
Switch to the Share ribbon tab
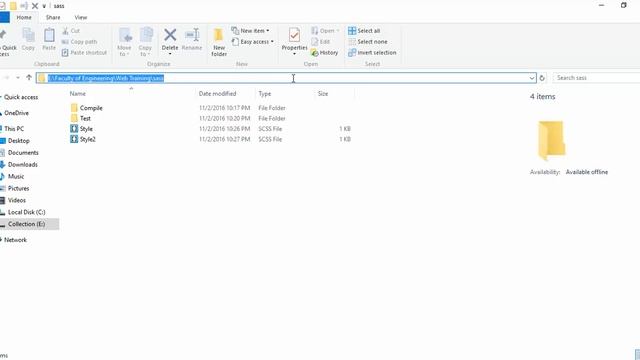(x=53, y=18)
